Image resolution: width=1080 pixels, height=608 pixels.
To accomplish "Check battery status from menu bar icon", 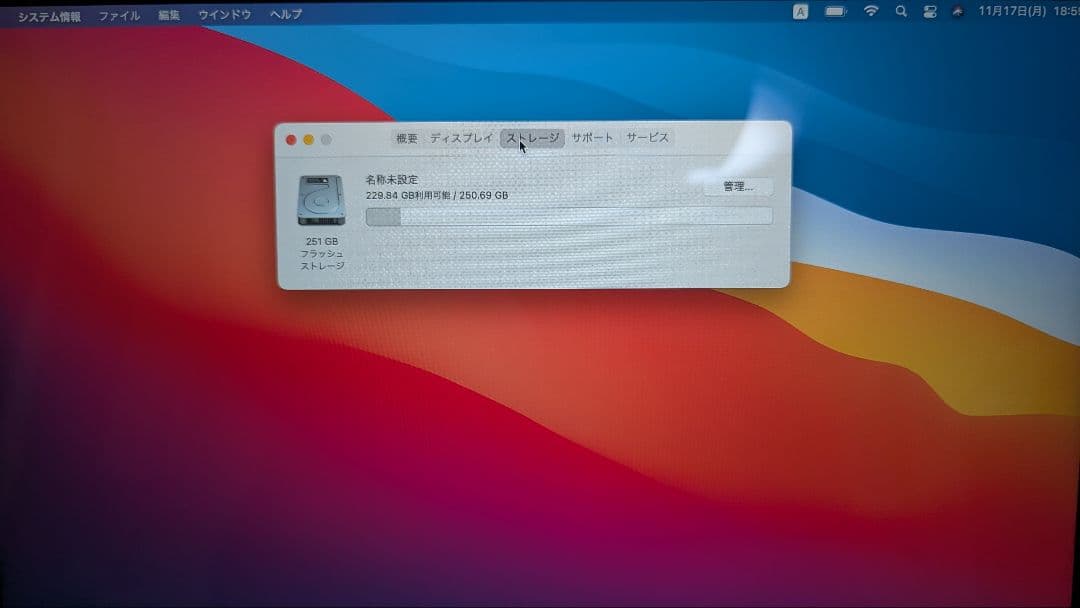I will tap(836, 12).
